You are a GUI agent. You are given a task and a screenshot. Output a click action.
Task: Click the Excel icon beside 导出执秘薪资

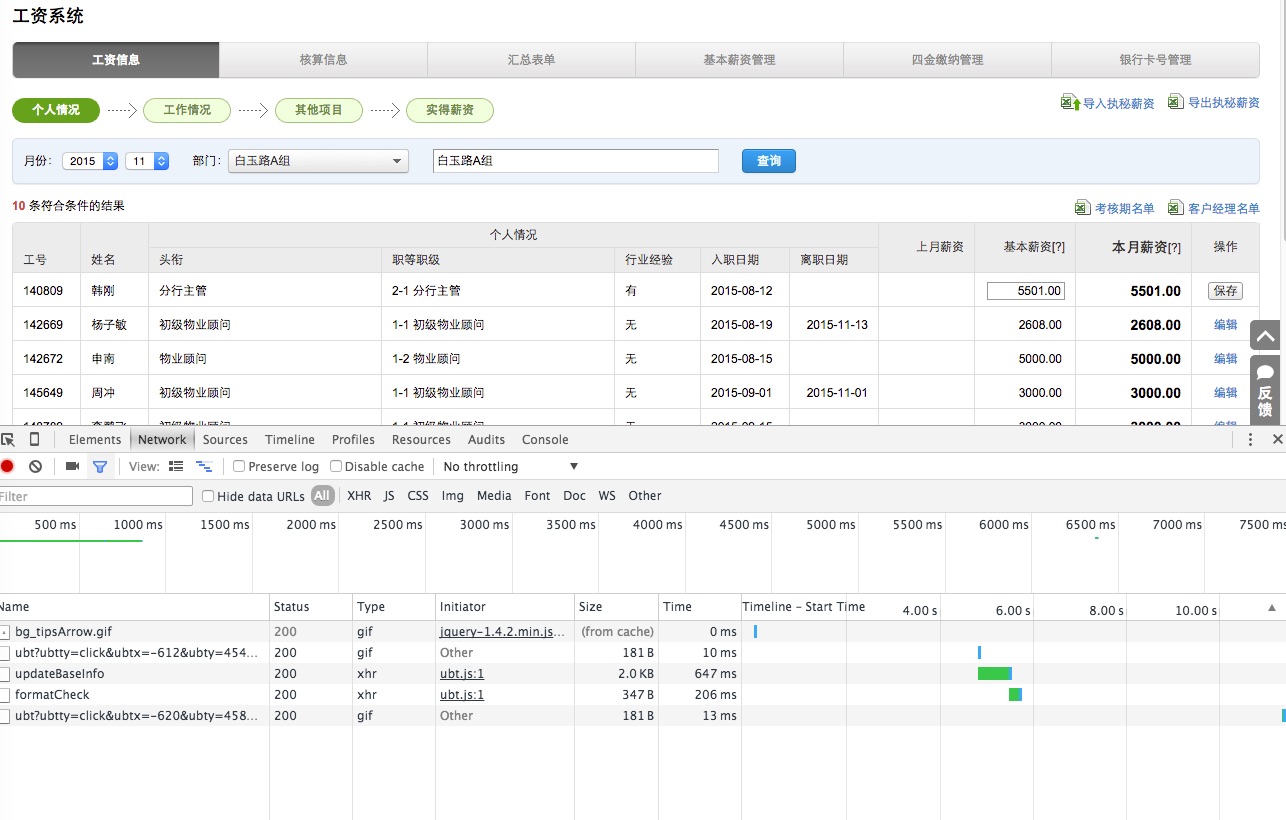coord(1176,102)
